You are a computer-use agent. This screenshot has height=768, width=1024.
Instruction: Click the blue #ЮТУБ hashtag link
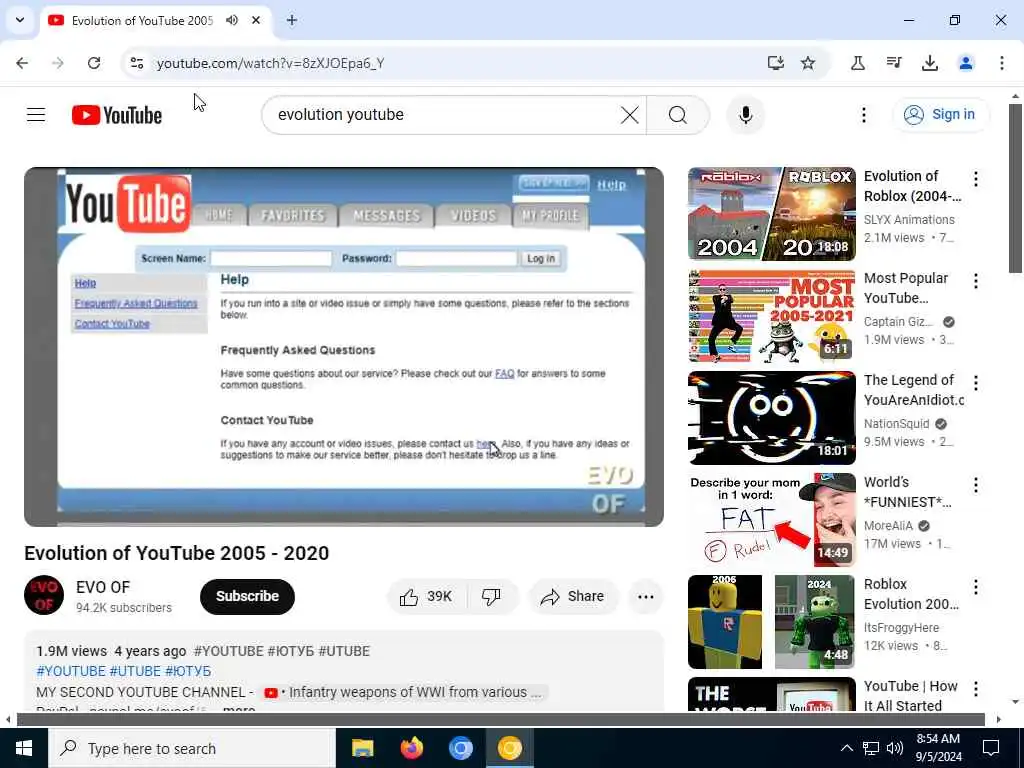[188, 671]
